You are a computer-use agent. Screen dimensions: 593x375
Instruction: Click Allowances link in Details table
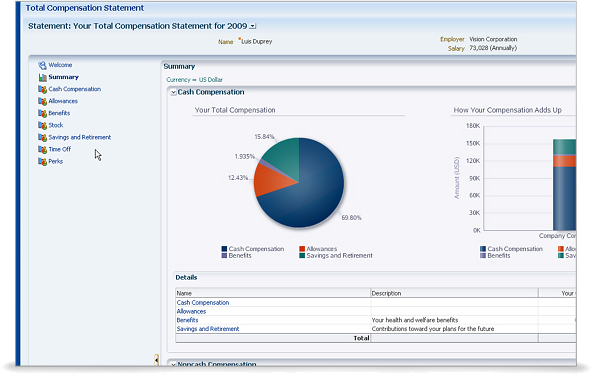pyautogui.click(x=191, y=311)
